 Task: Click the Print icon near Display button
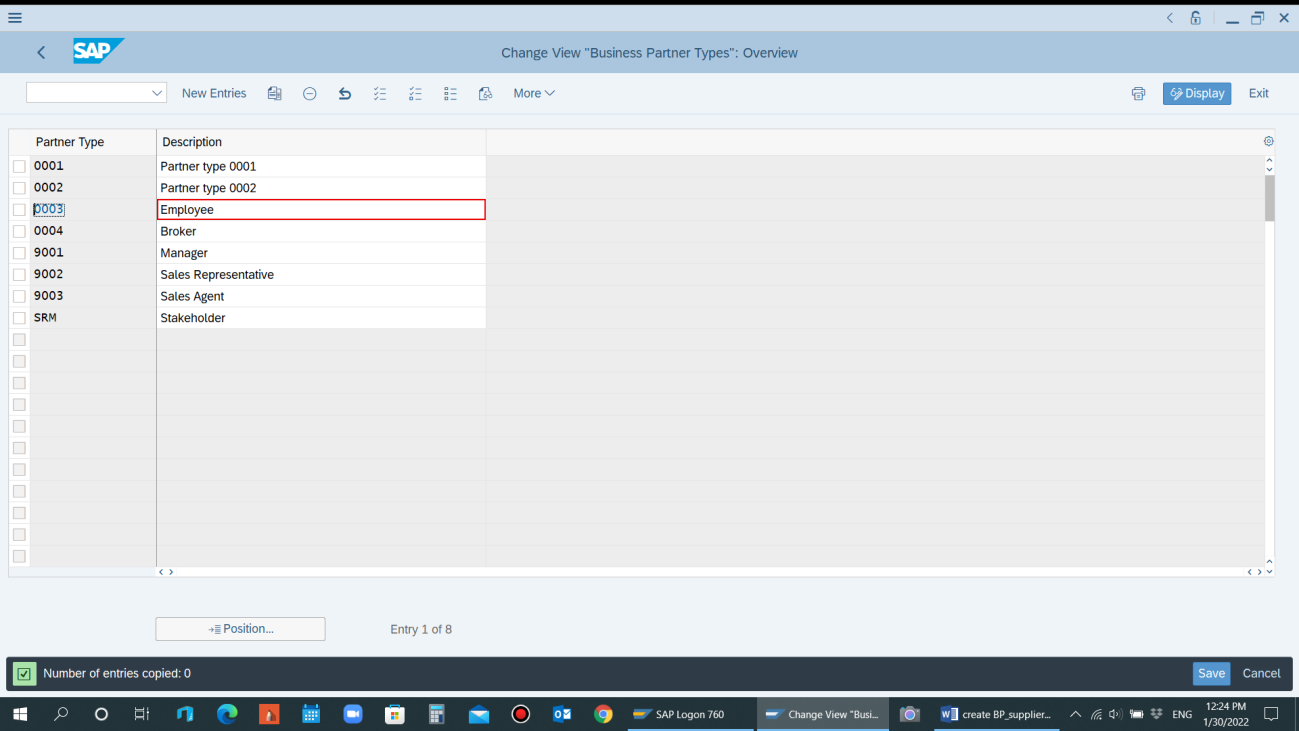(1138, 93)
